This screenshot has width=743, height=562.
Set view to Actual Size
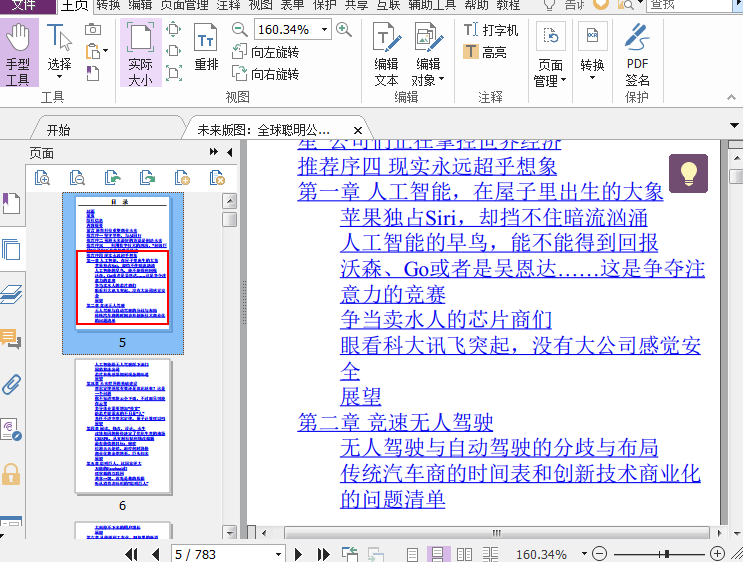141,53
